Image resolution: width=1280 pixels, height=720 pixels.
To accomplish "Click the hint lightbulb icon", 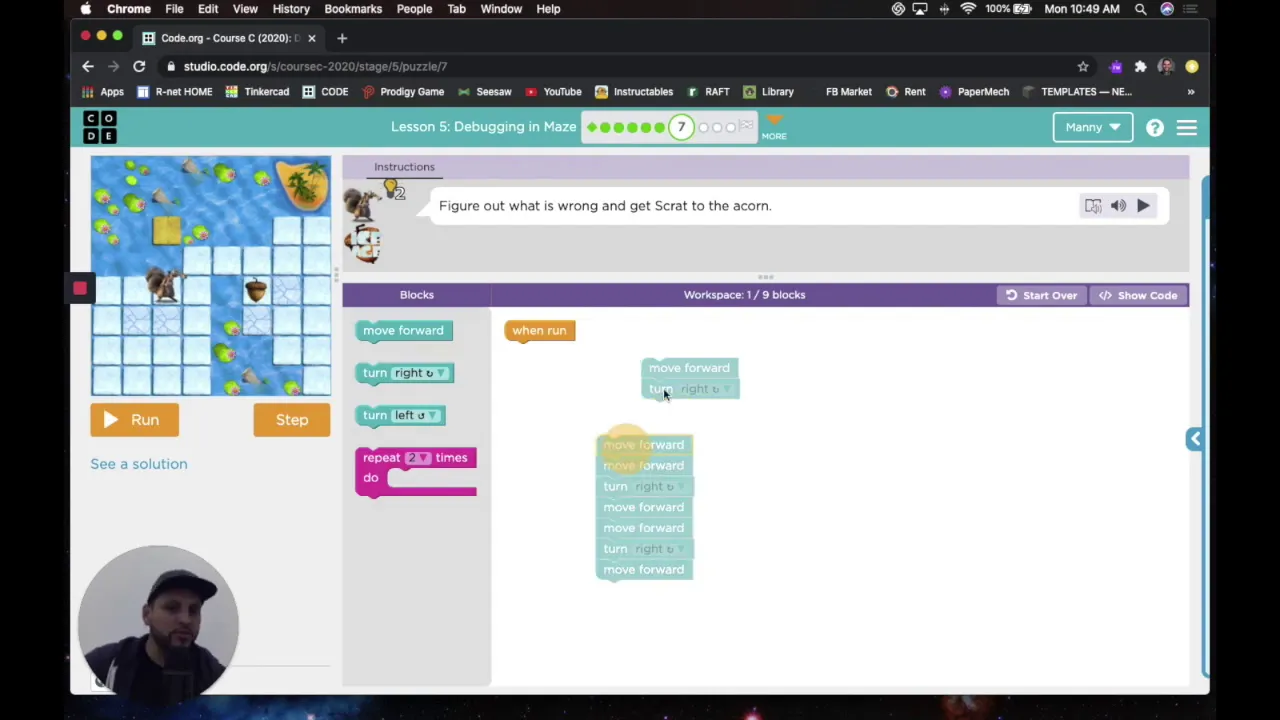I will (x=392, y=188).
